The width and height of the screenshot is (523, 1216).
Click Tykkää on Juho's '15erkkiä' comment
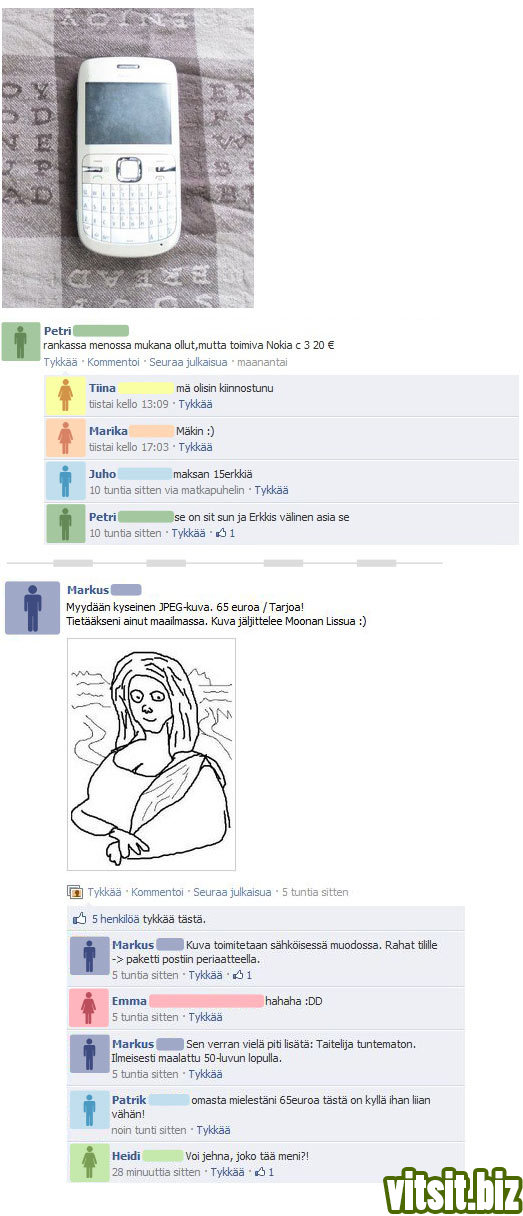tap(271, 490)
